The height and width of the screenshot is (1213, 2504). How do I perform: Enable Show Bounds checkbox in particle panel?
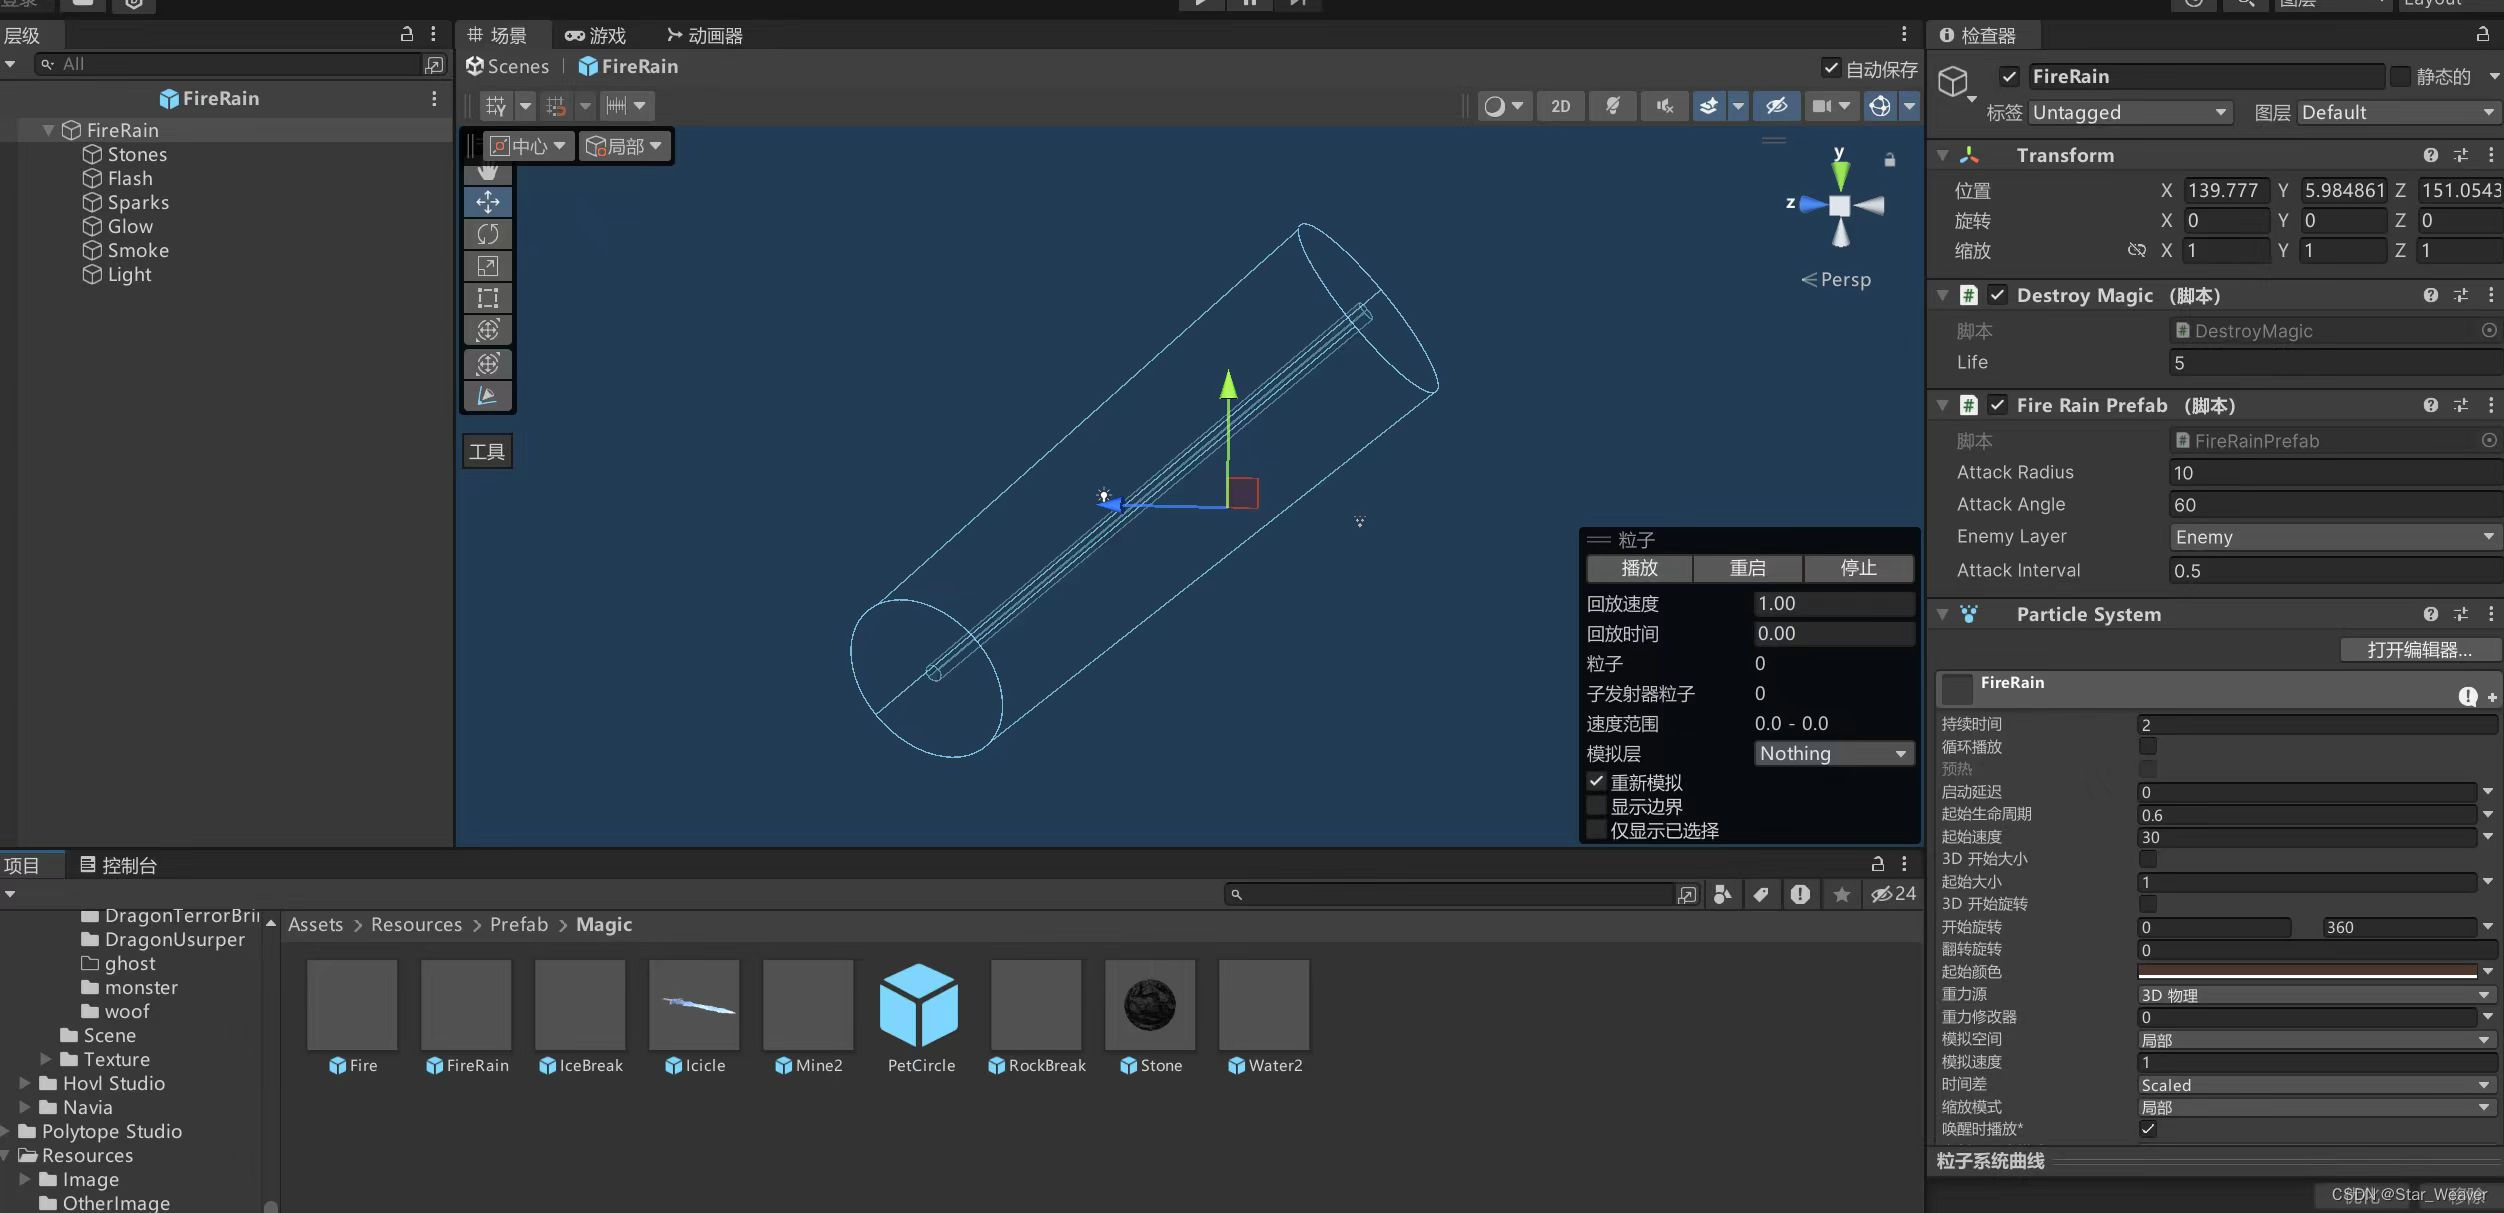(1597, 806)
